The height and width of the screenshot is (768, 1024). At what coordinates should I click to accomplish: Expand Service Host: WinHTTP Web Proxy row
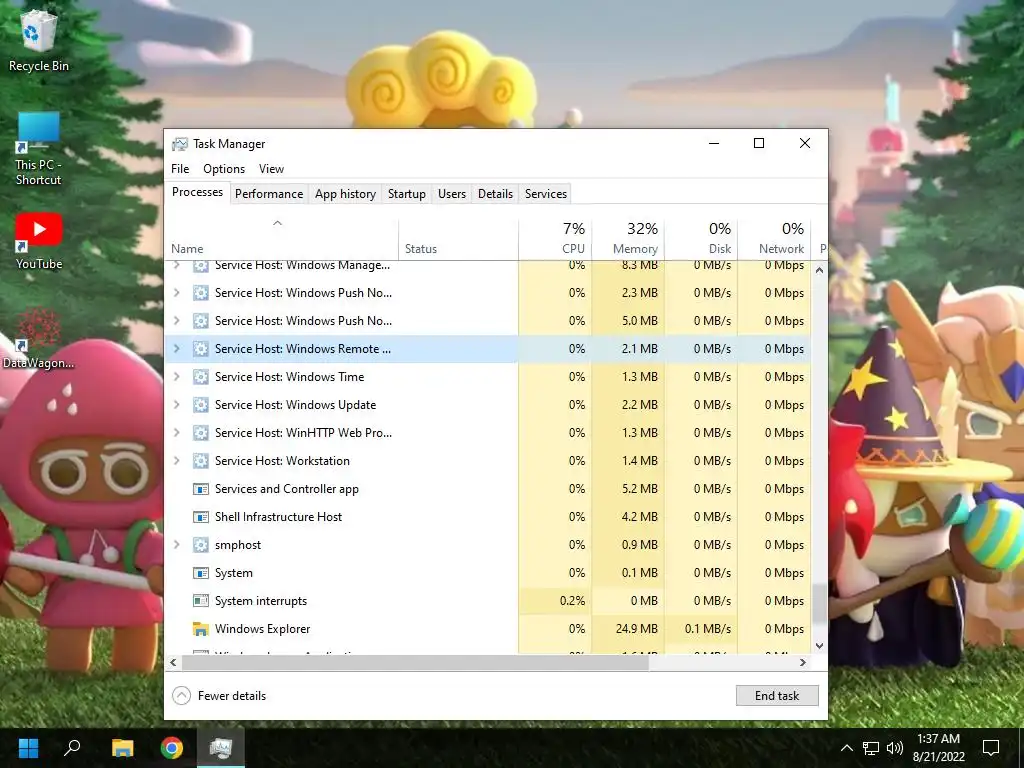click(176, 432)
